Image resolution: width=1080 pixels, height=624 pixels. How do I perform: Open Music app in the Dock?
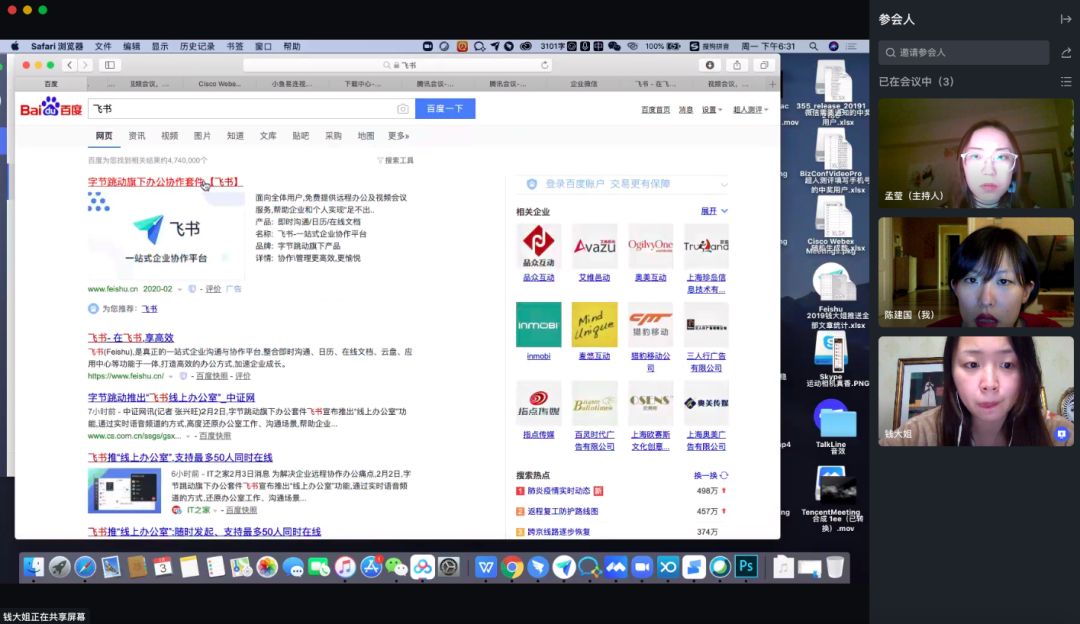point(344,567)
